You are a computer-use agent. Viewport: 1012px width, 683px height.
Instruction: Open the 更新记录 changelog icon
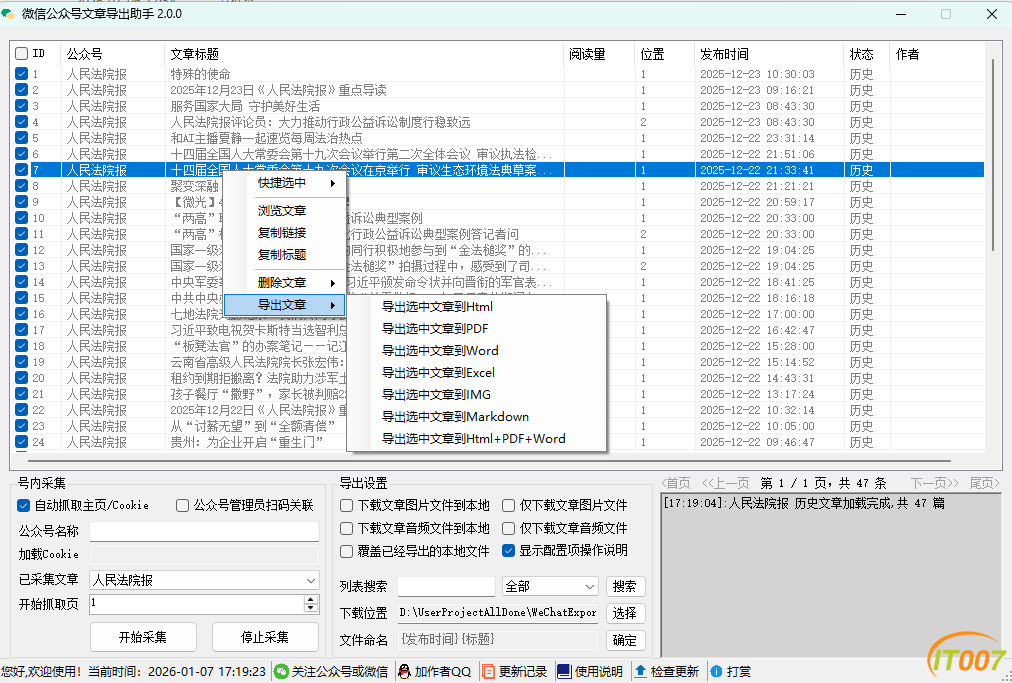tap(489, 671)
